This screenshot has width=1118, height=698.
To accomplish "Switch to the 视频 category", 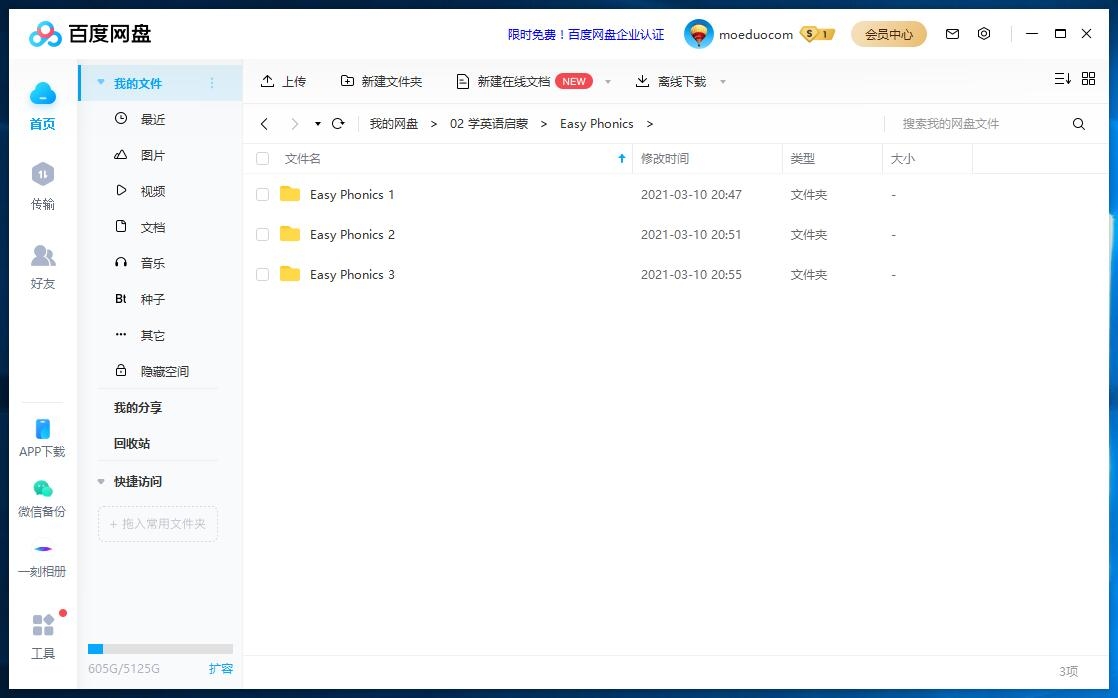I will [x=152, y=190].
